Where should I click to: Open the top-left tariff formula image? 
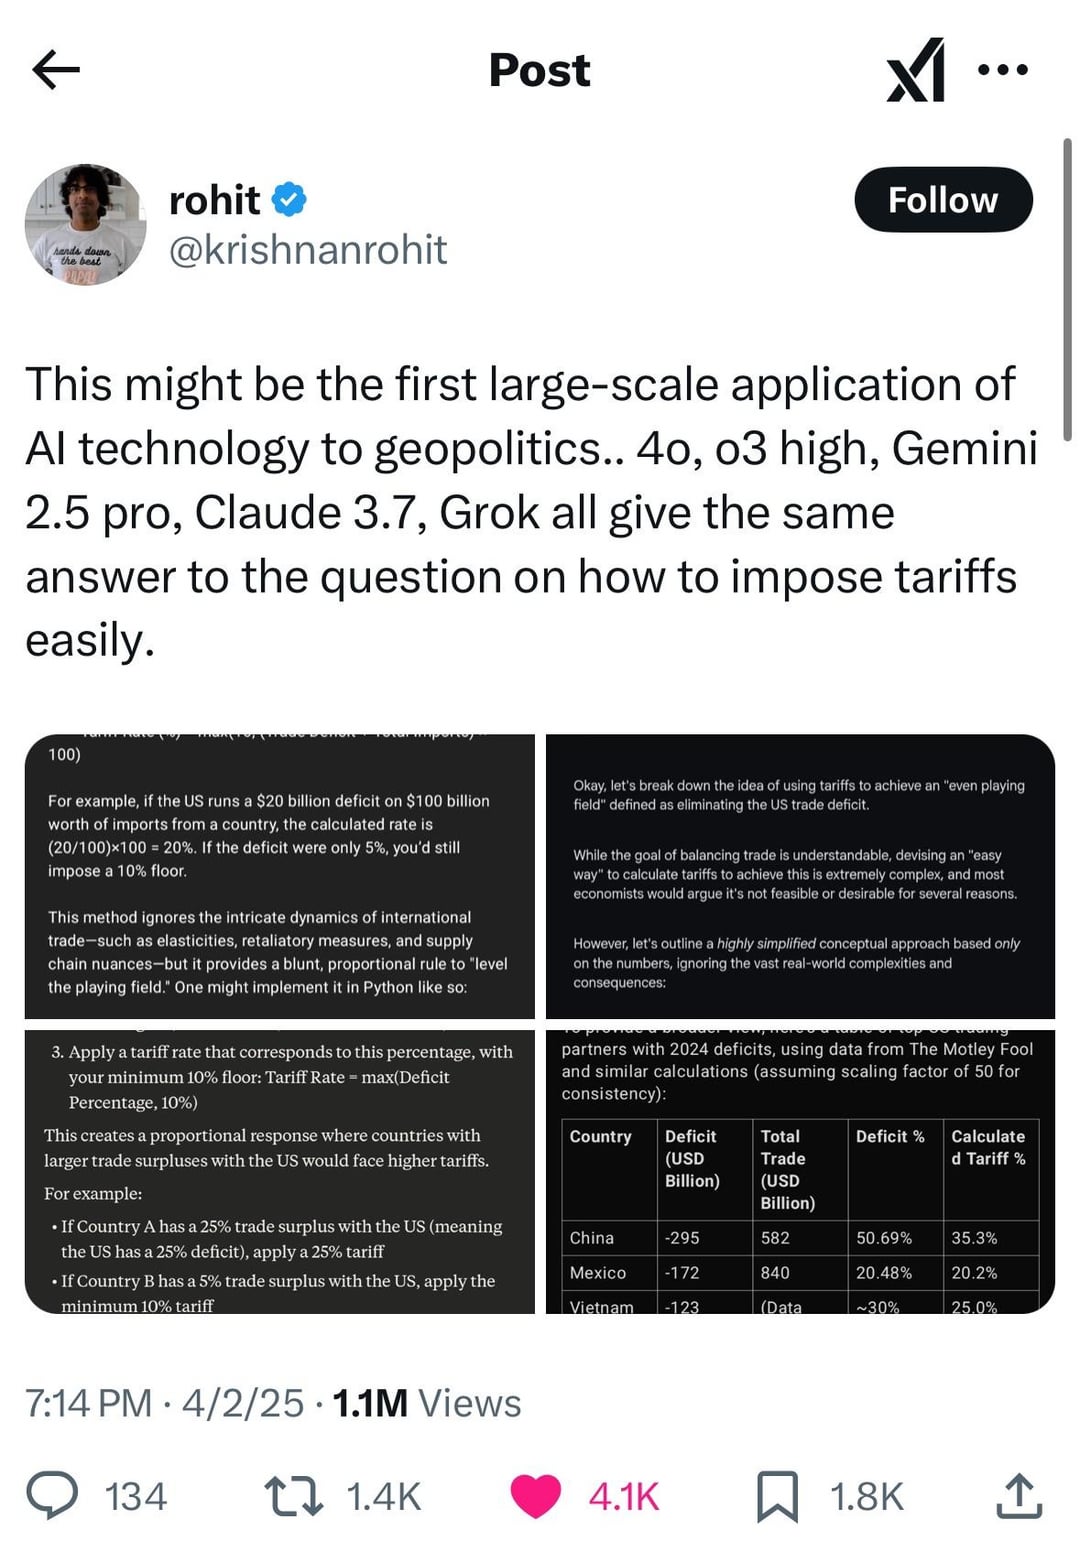tap(280, 876)
